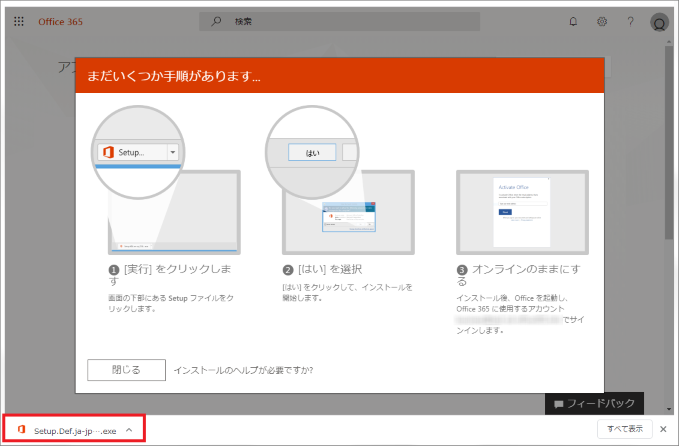This screenshot has width=679, height=446.
Task: Click the 閉じる button
Action: click(126, 370)
